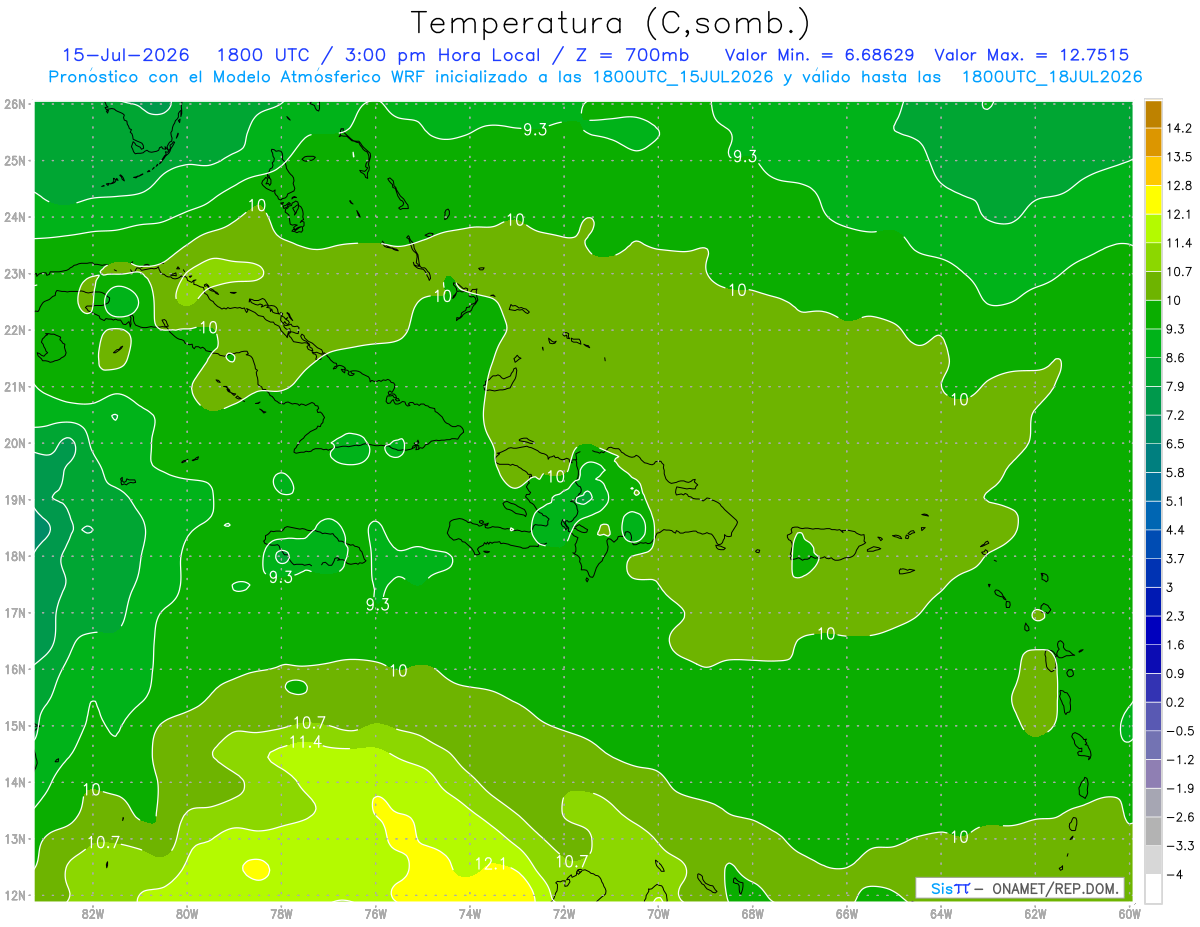Image resolution: width=1200 pixels, height=927 pixels.
Task: Click the 'Sisπ' logo text
Action: click(950, 888)
